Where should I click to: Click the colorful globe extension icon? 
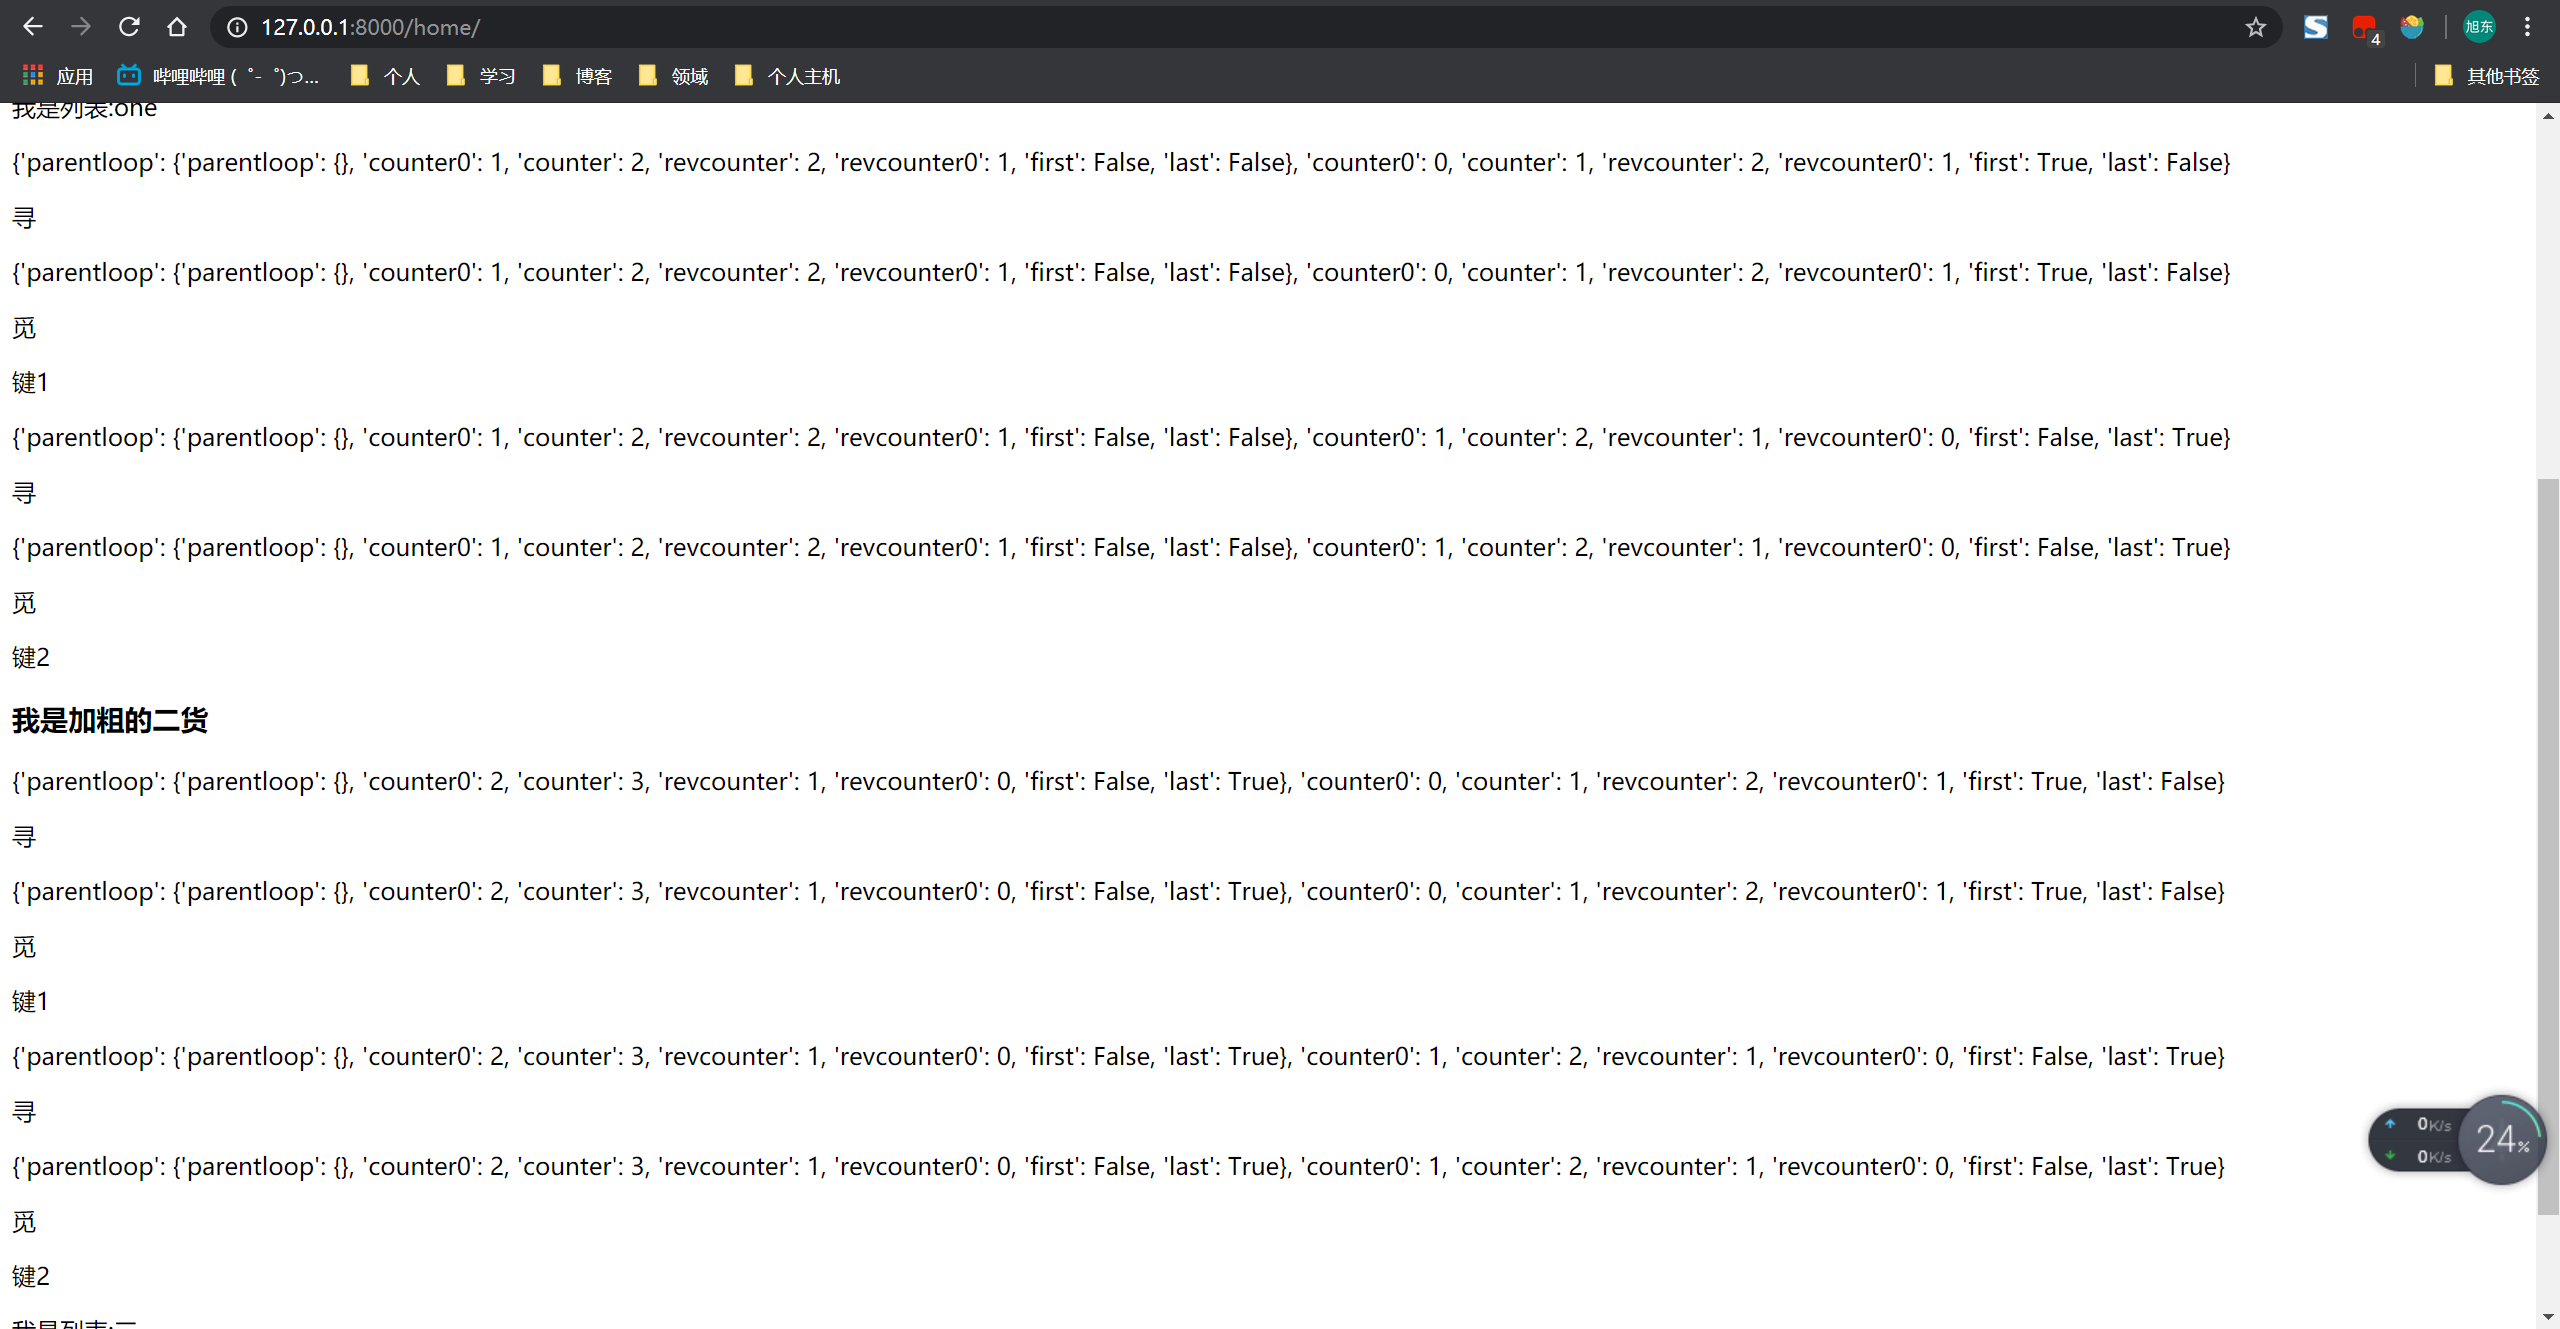point(2412,27)
